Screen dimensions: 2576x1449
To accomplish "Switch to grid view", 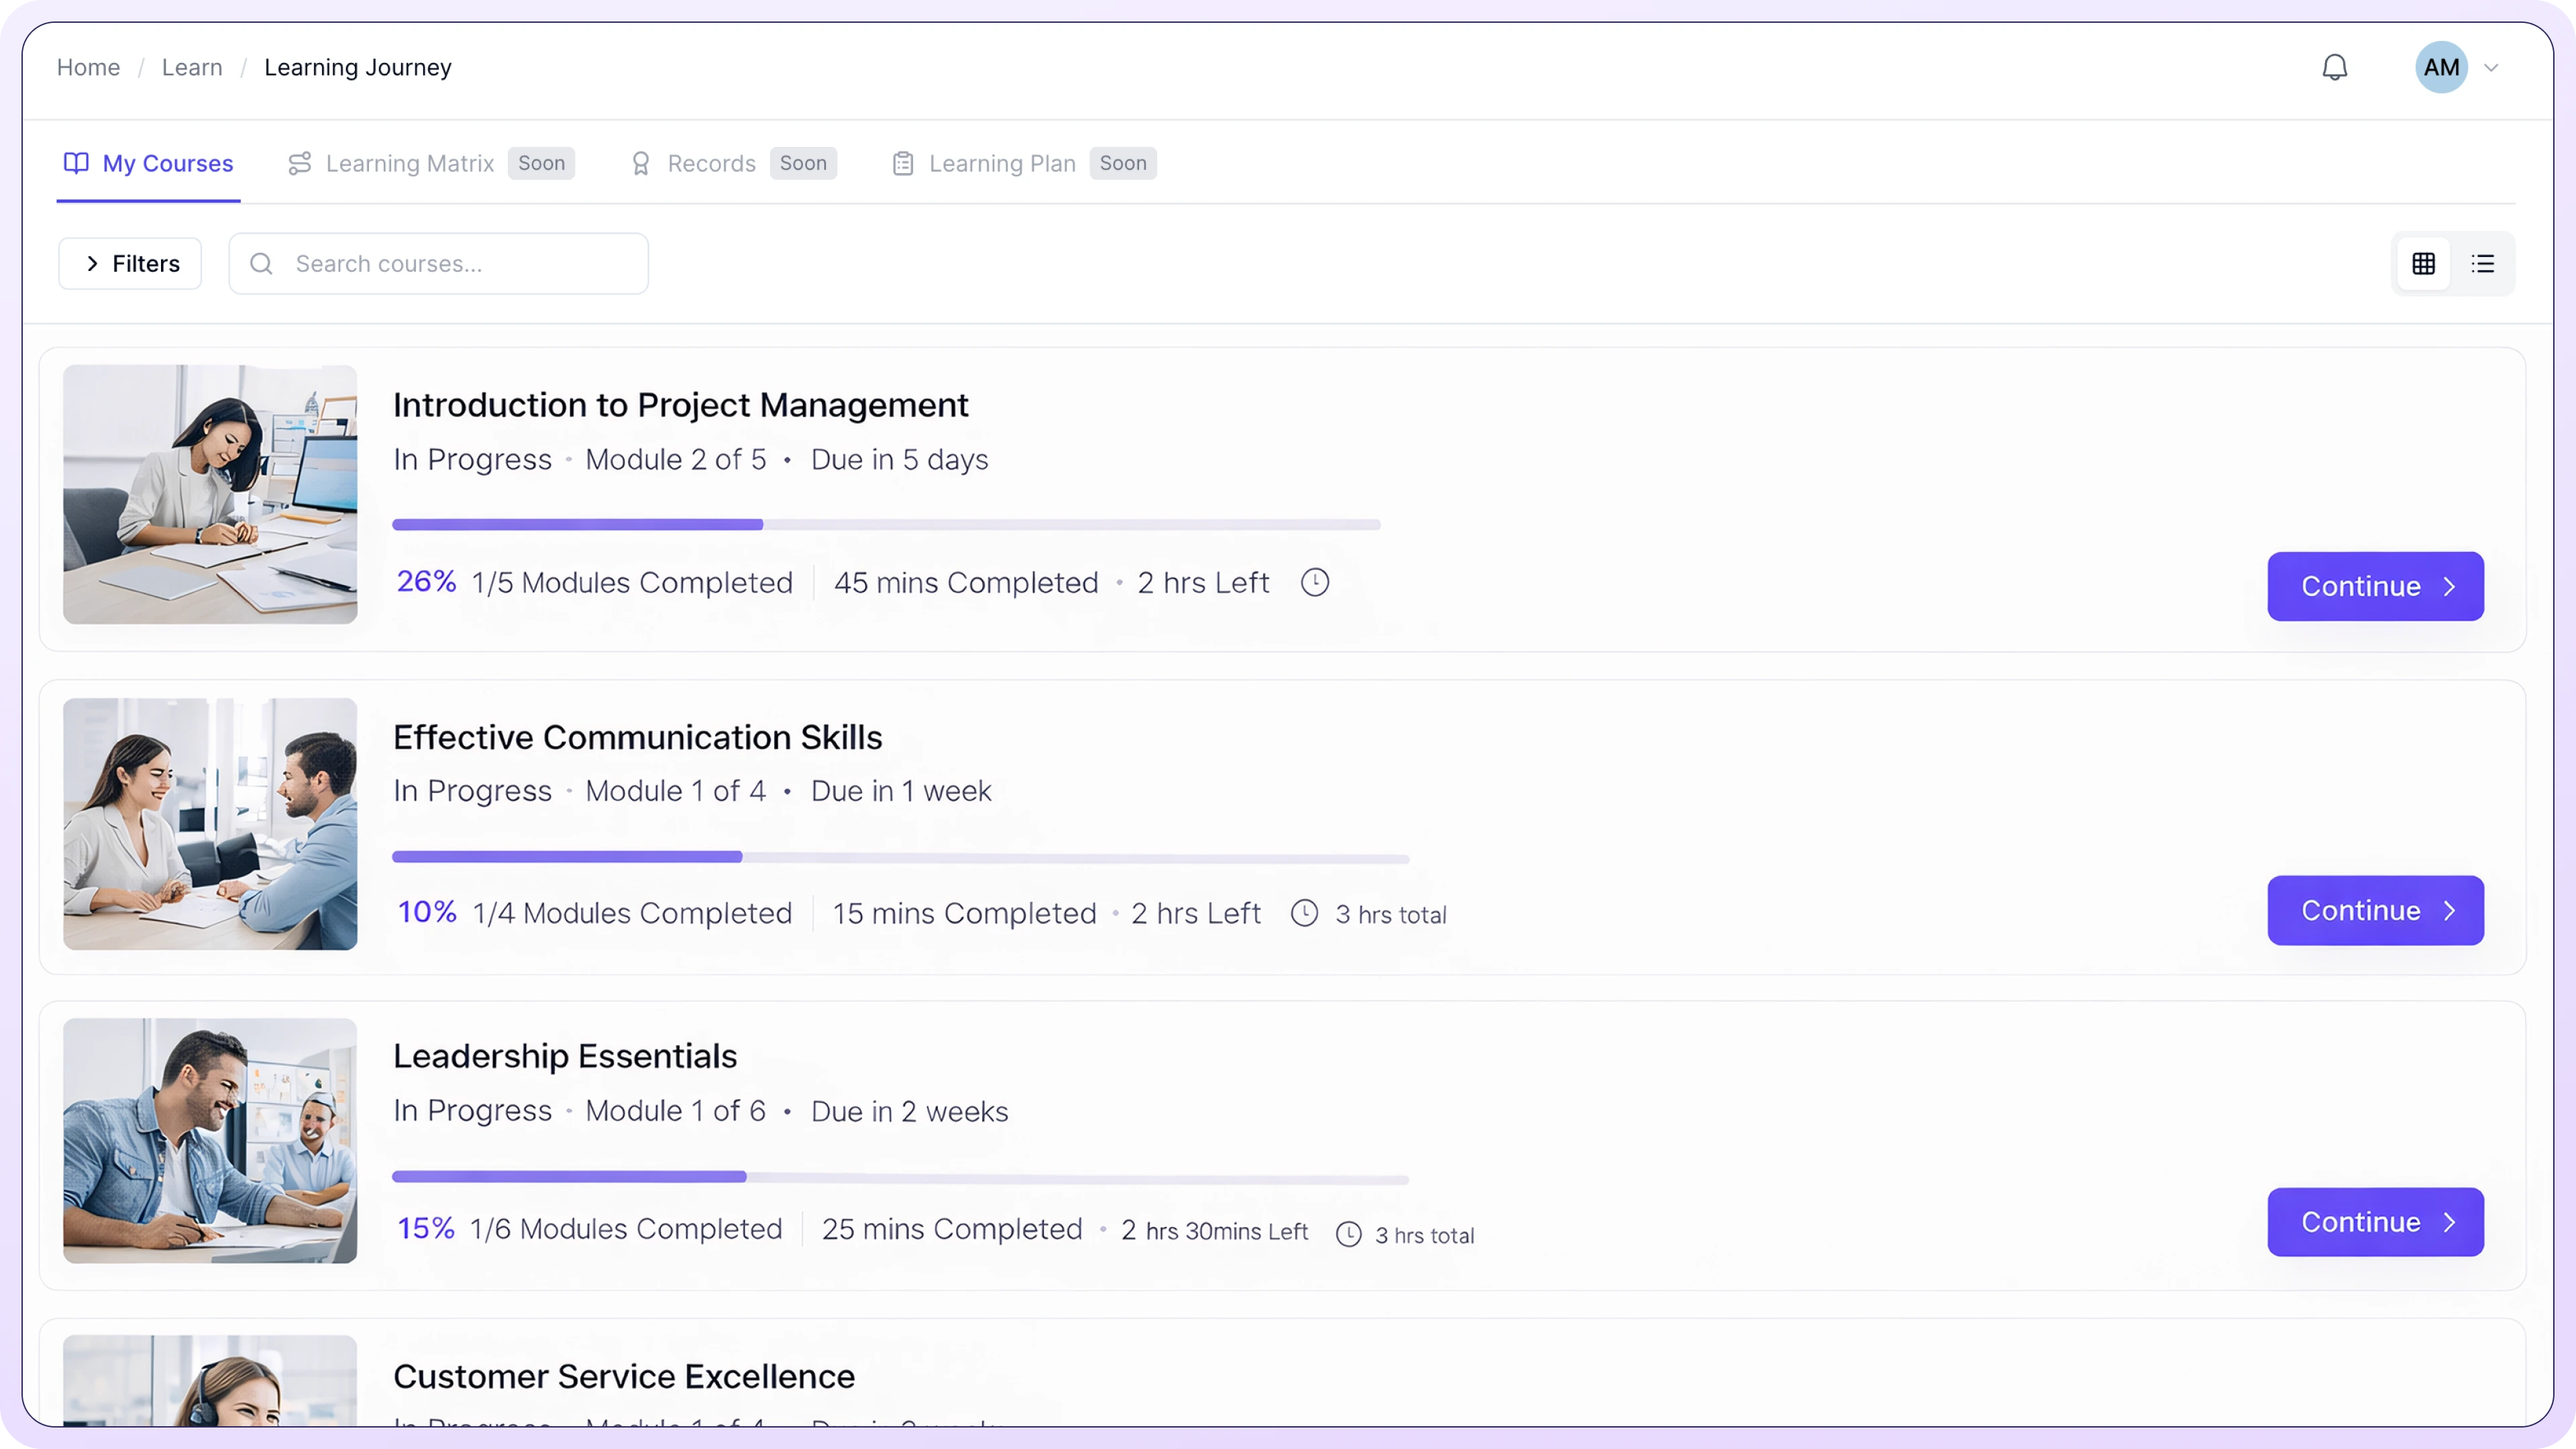I will pyautogui.click(x=2423, y=264).
